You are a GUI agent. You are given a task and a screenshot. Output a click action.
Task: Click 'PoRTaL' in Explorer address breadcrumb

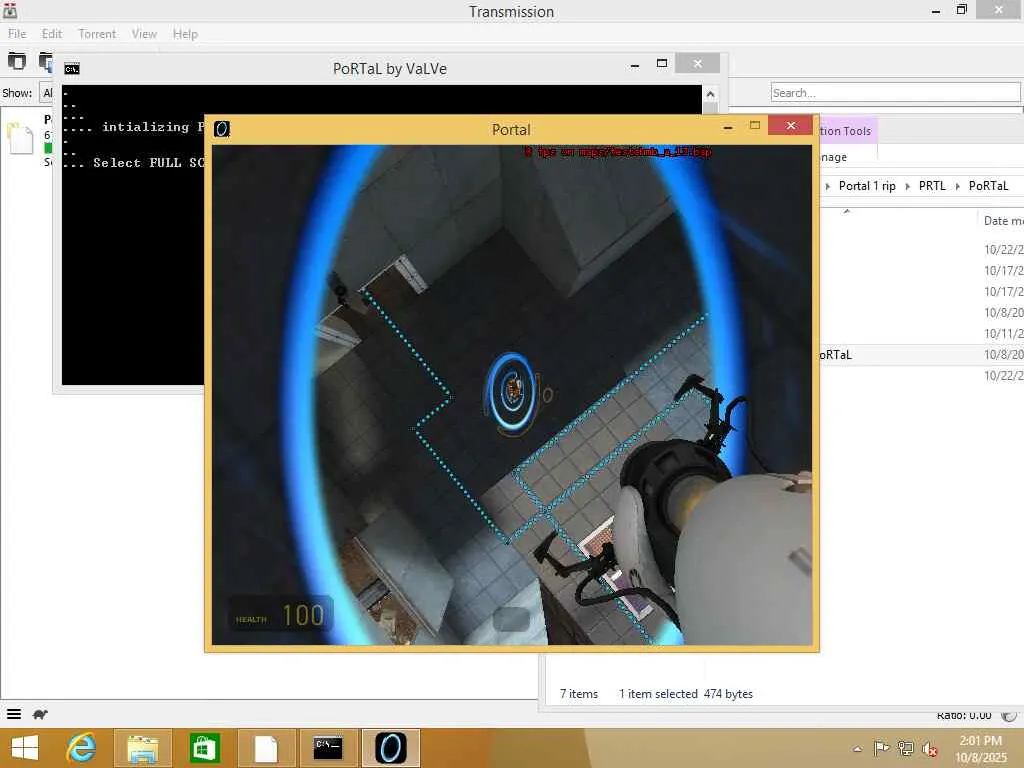988,186
